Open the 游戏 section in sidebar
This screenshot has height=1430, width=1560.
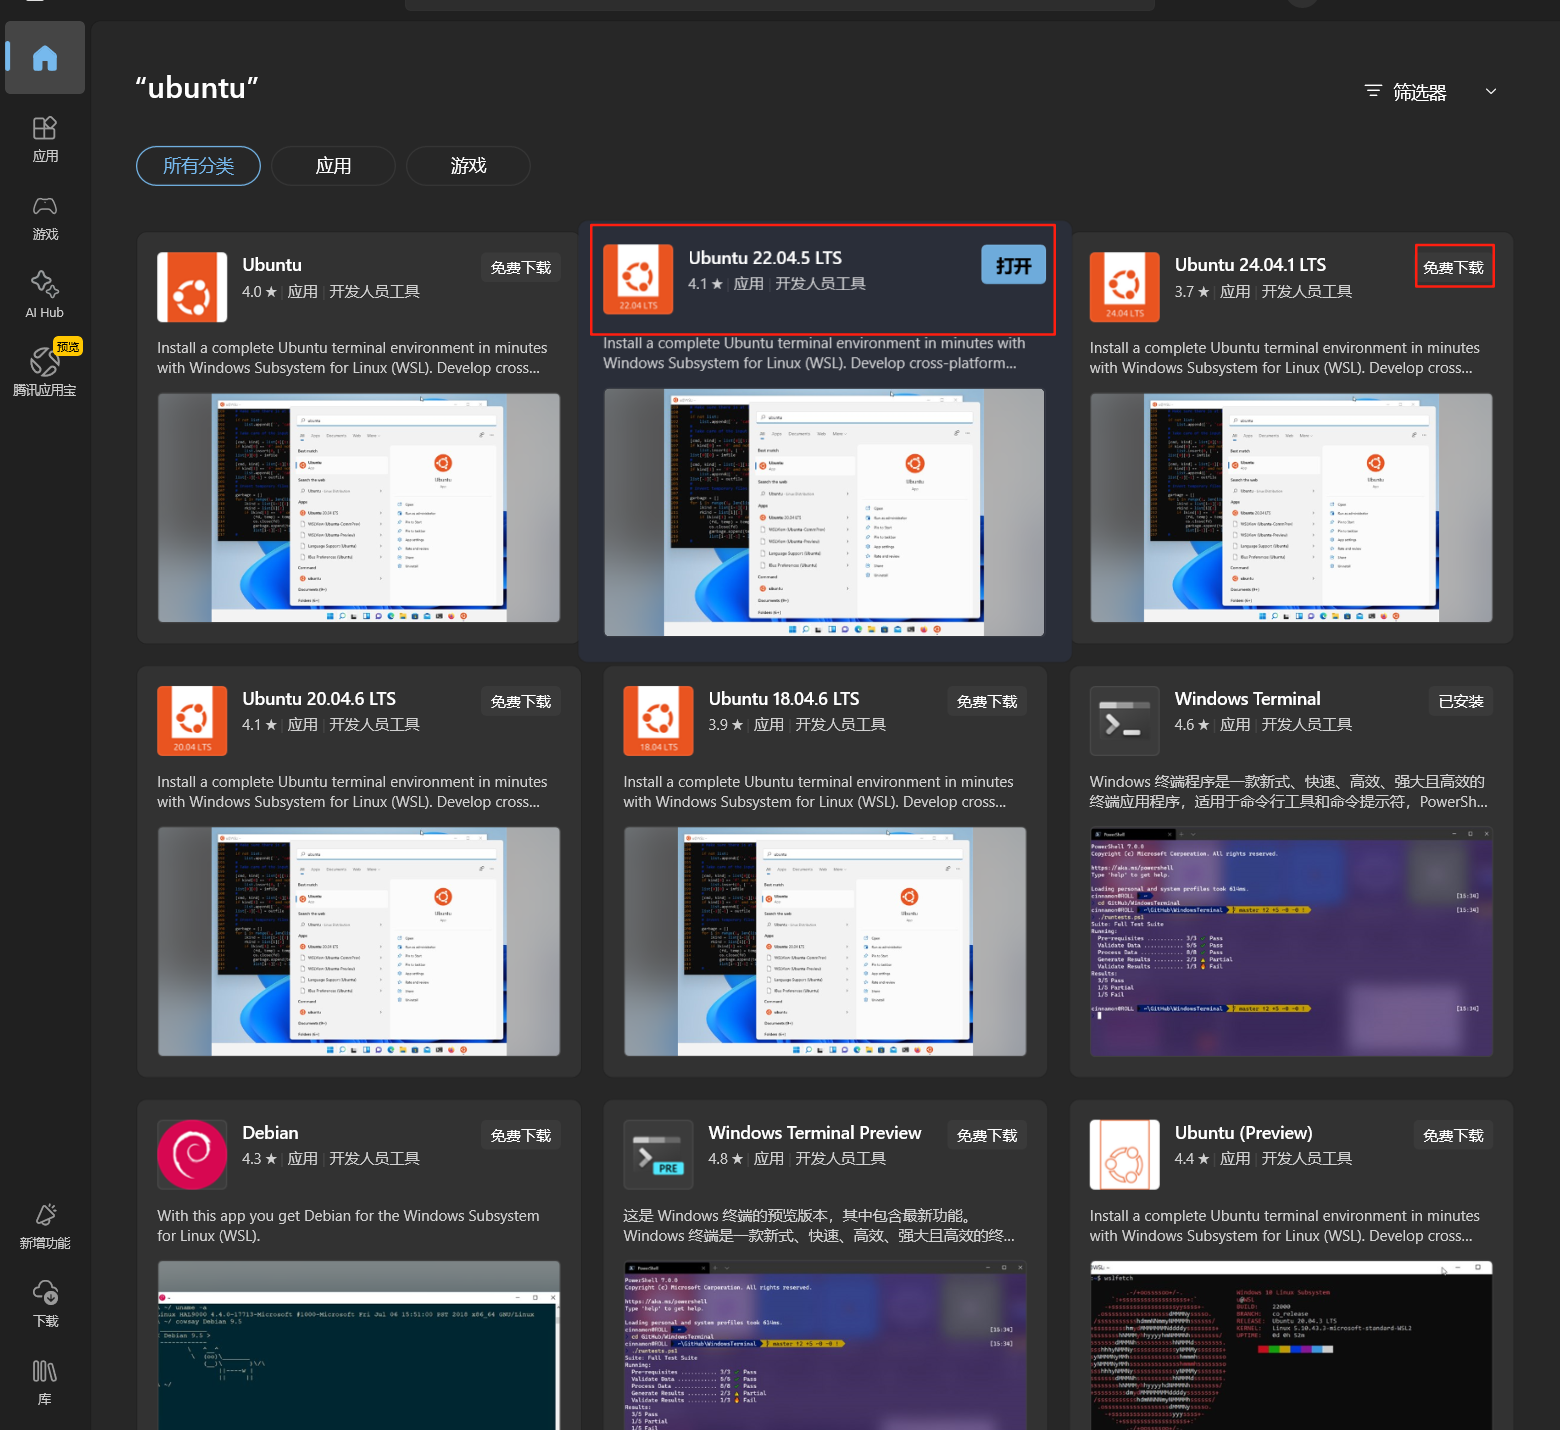pos(45,217)
